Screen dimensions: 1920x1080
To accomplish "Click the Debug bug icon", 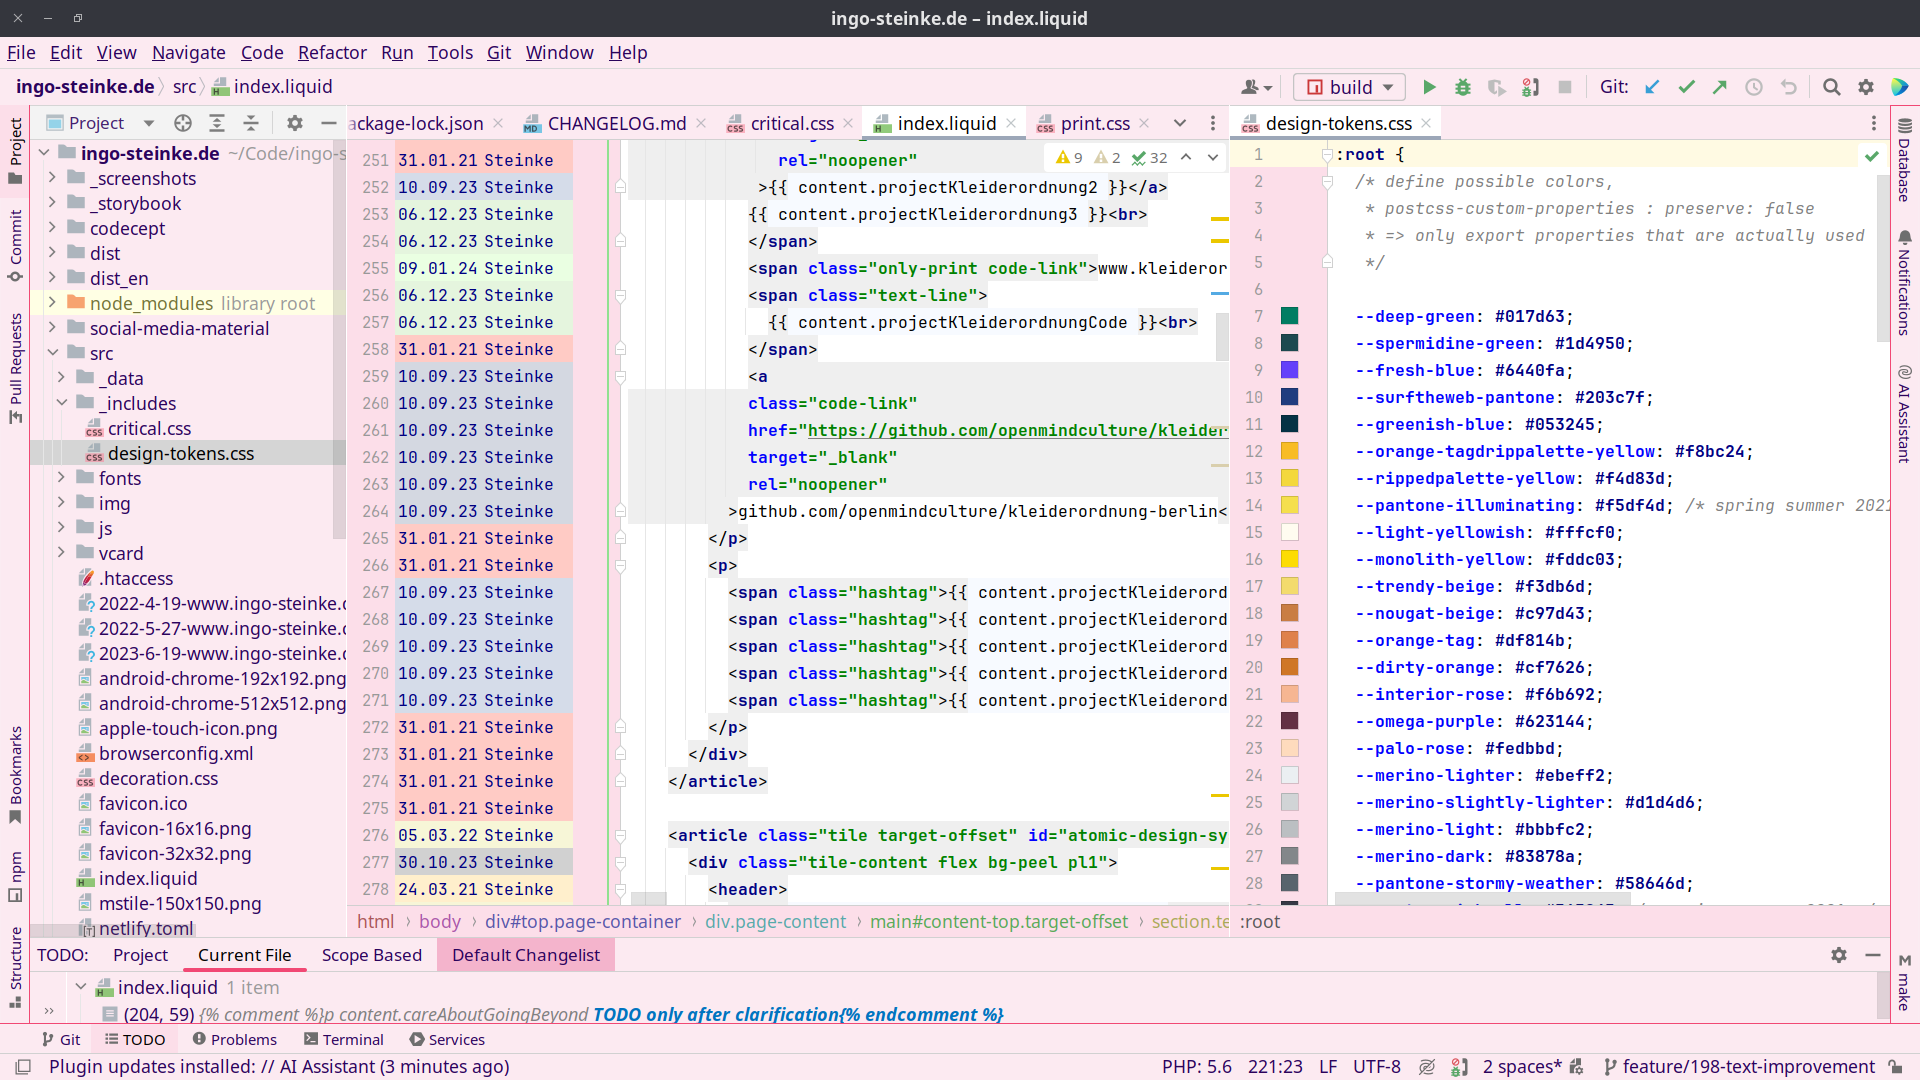I will click(x=1463, y=87).
